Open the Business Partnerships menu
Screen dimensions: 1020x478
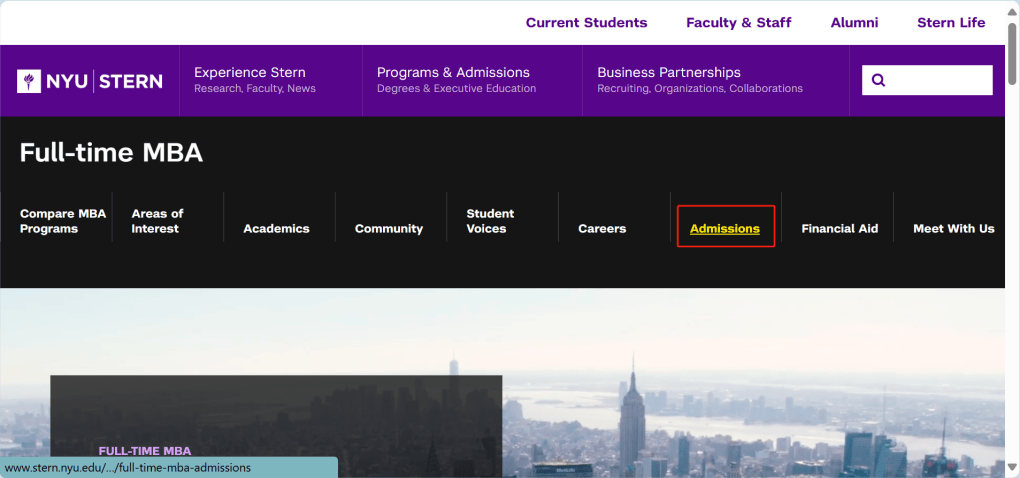700,80
